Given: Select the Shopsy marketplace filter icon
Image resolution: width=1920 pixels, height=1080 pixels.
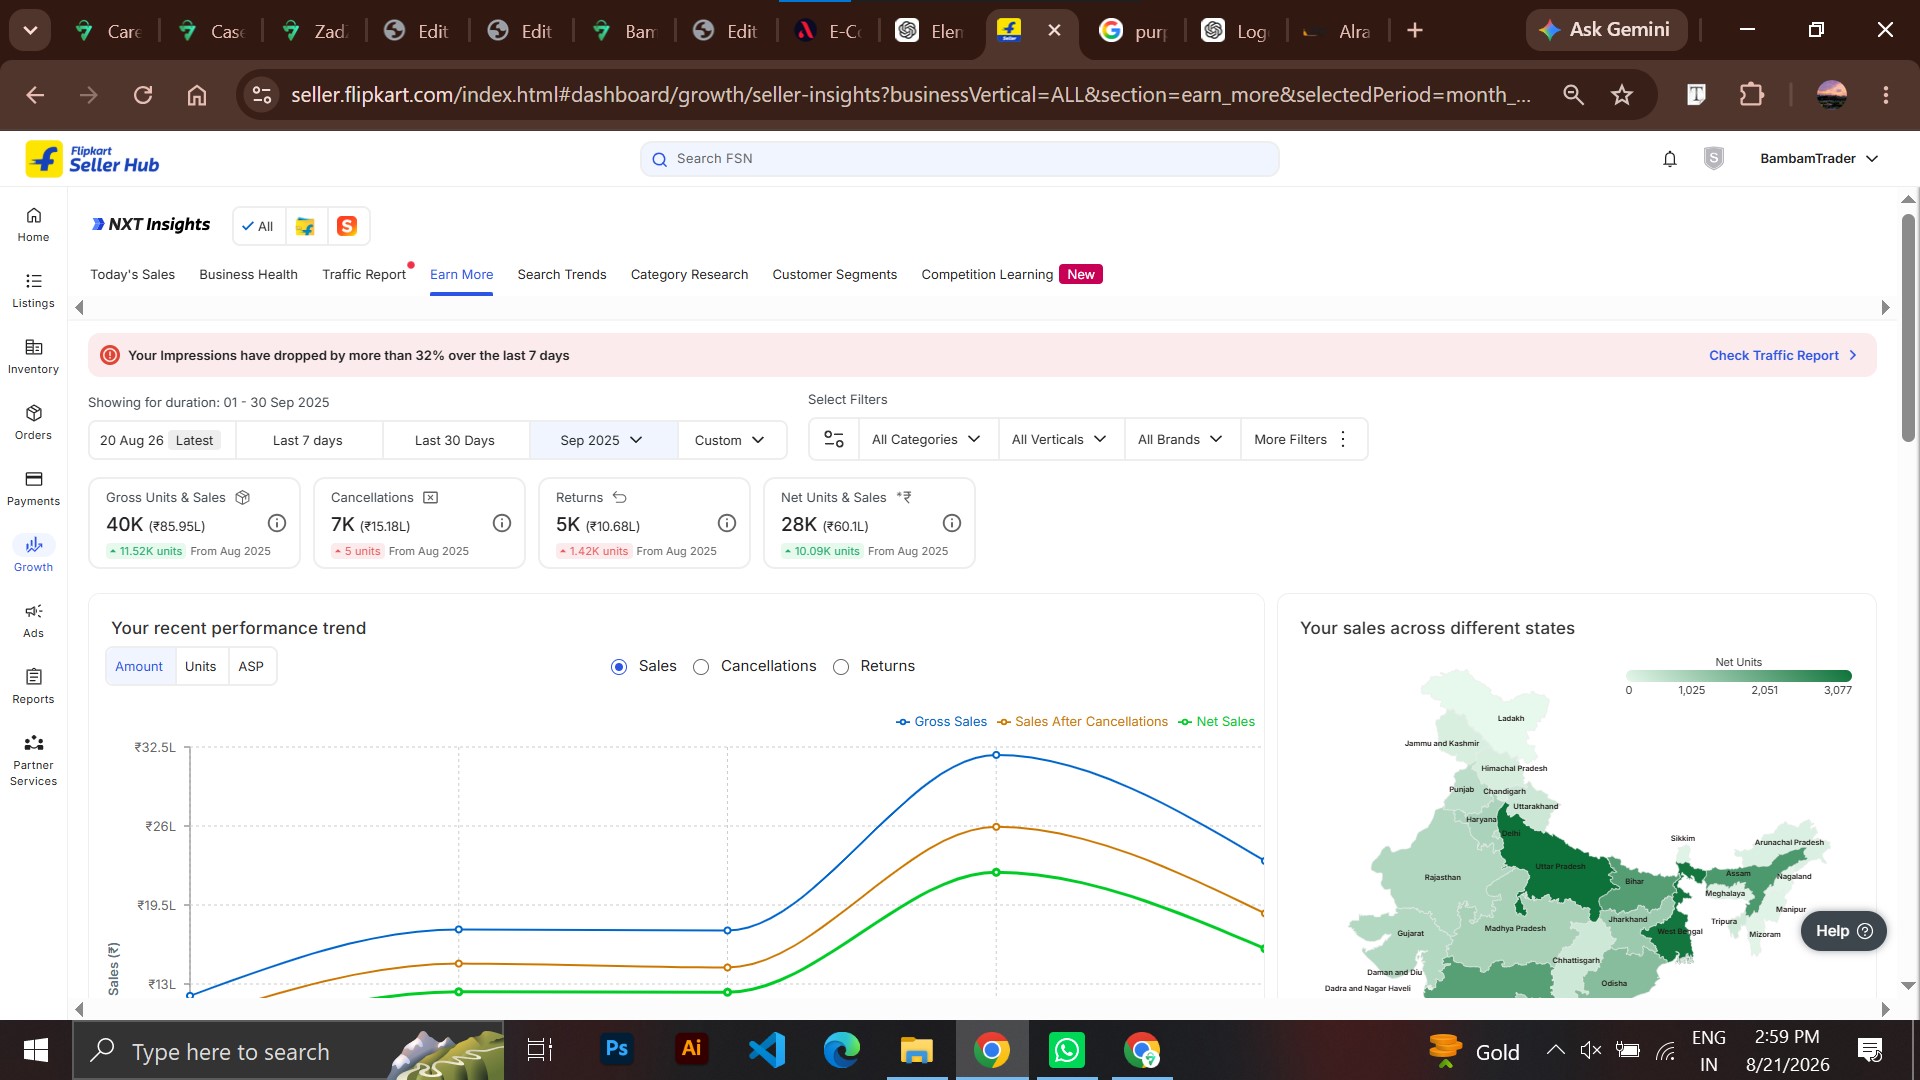Looking at the screenshot, I should (346, 226).
